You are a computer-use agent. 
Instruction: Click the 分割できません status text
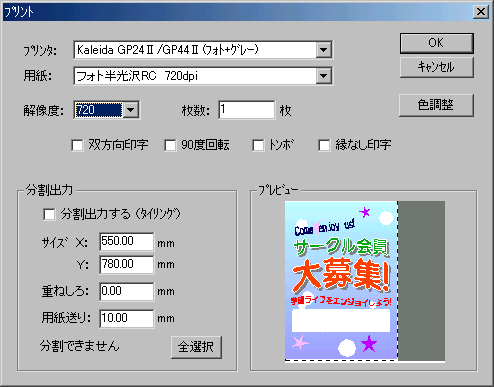(x=80, y=346)
